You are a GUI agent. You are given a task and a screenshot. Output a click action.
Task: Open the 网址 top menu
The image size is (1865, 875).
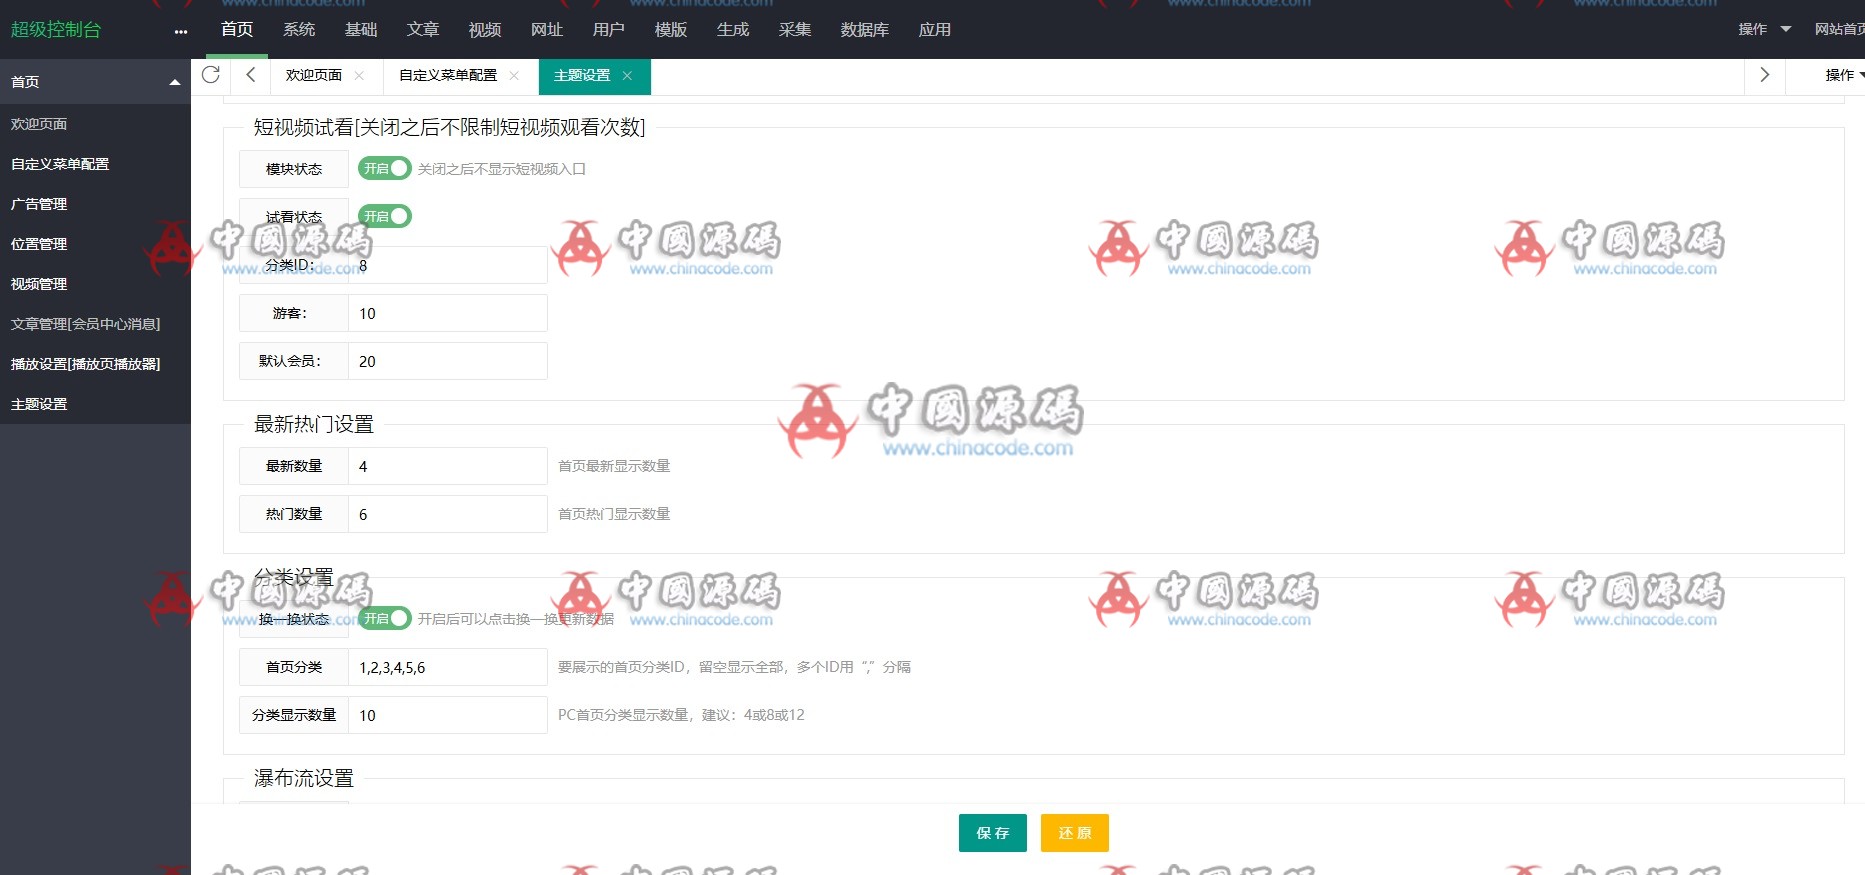(547, 29)
